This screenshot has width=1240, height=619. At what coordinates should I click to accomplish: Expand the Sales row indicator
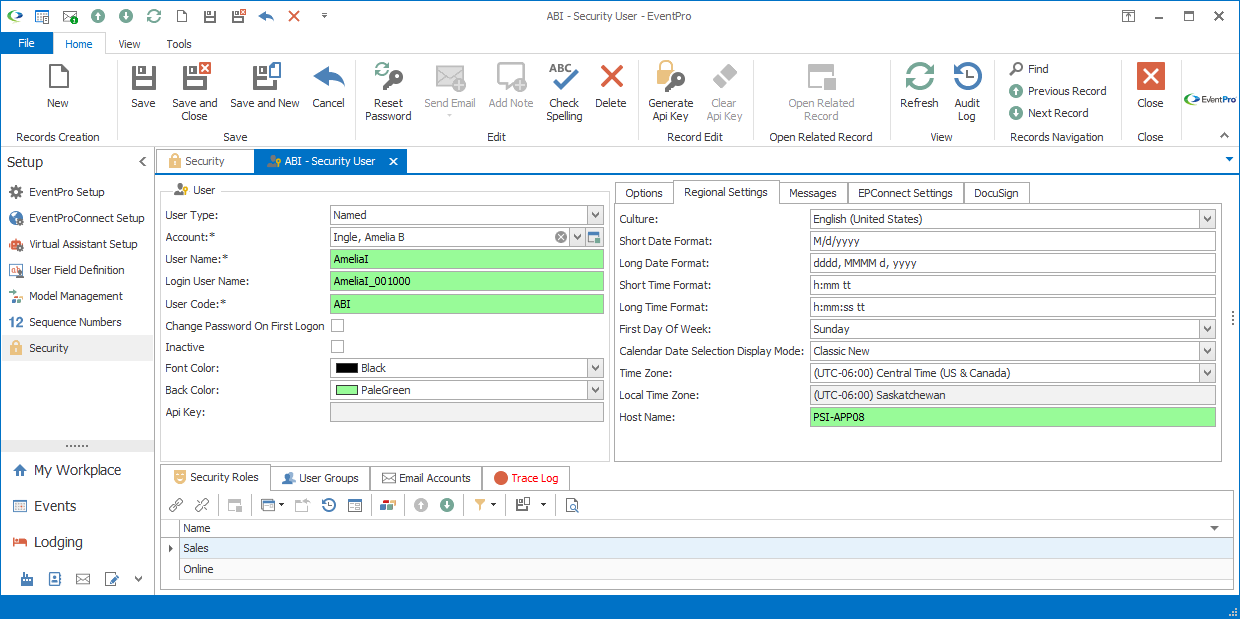click(169, 548)
